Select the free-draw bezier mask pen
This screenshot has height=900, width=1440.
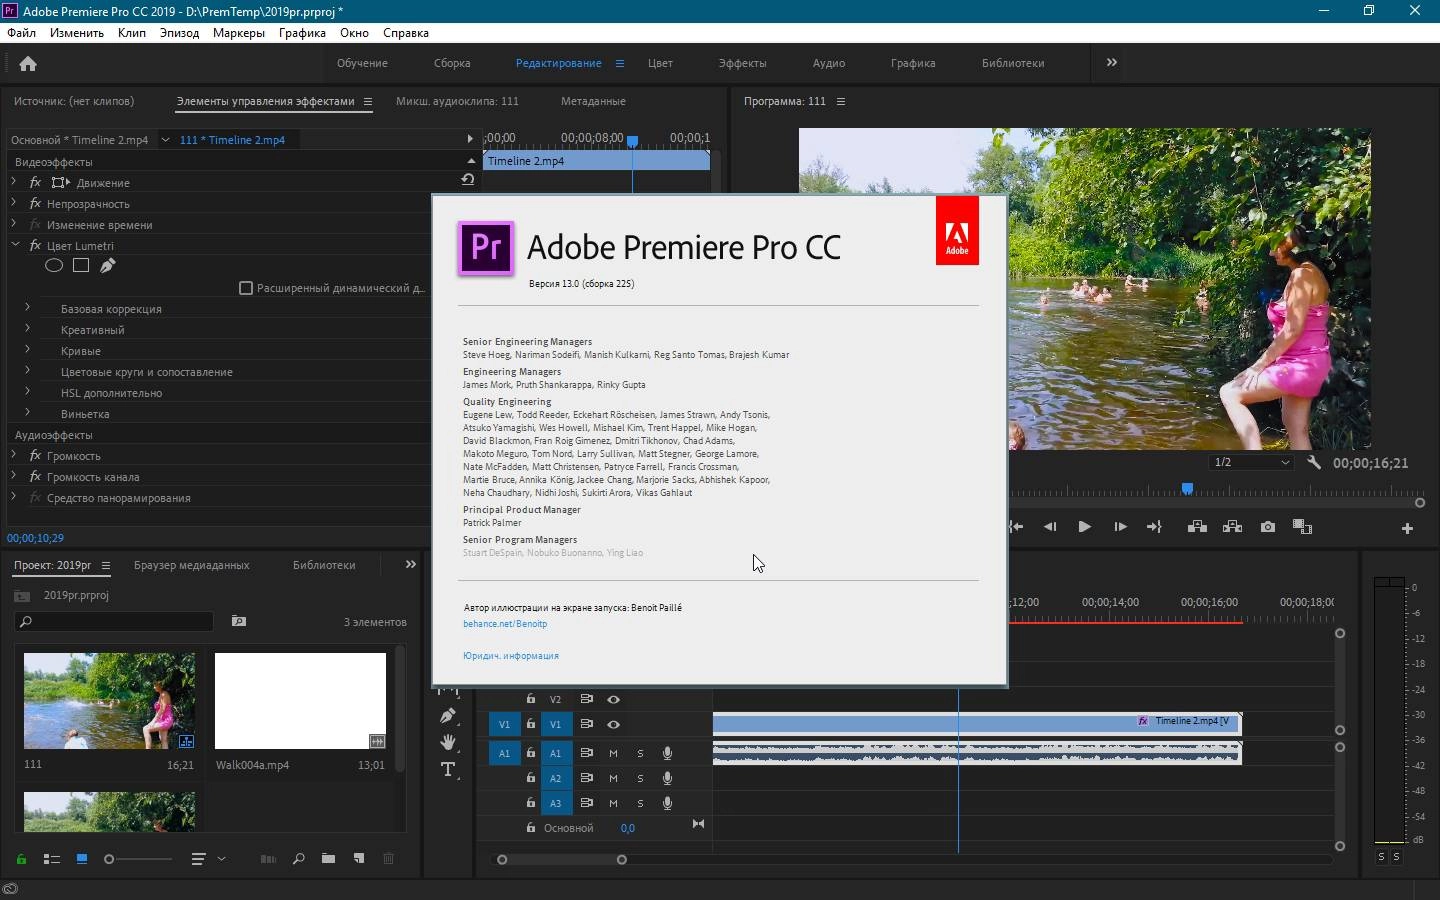tap(108, 266)
